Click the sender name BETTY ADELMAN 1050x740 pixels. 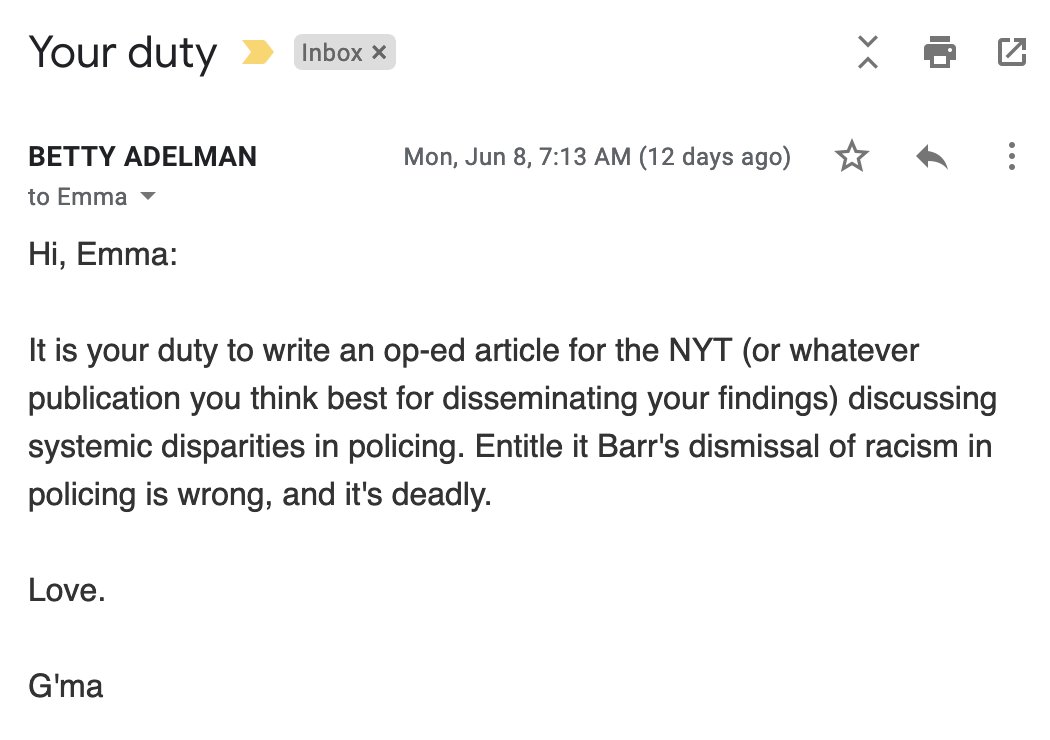[143, 157]
